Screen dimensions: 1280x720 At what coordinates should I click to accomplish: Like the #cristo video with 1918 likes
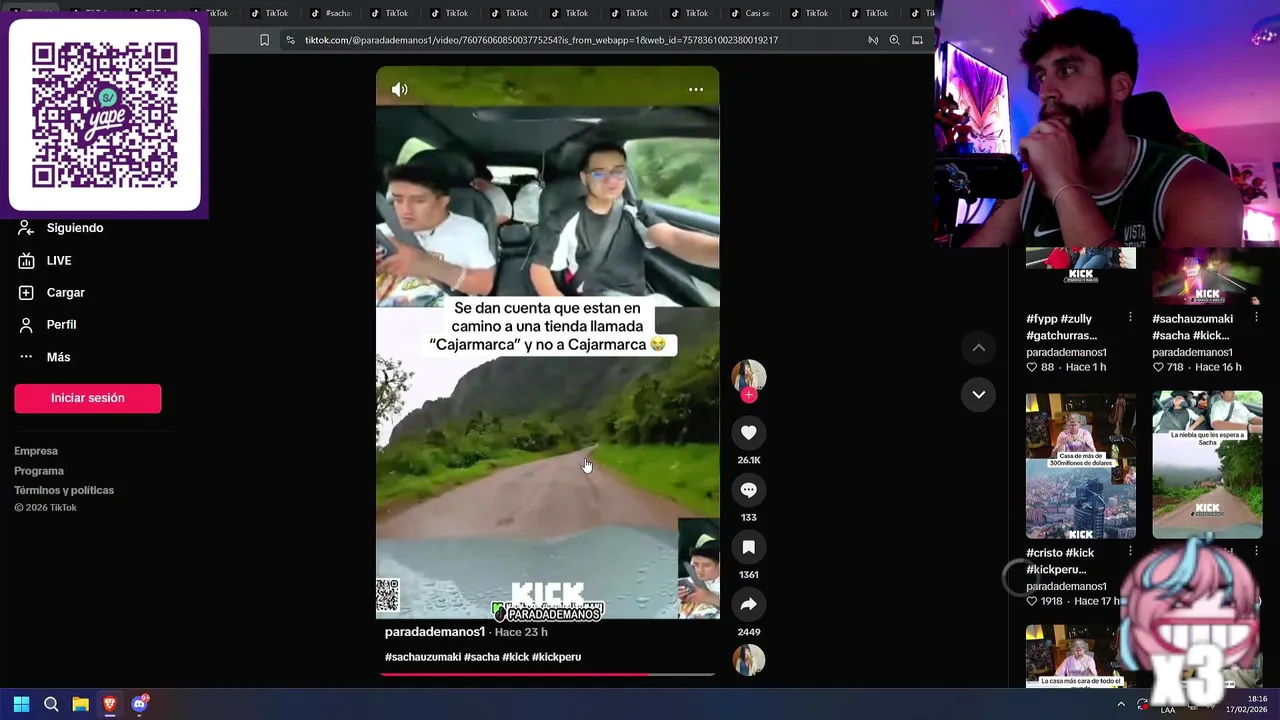tap(1032, 601)
